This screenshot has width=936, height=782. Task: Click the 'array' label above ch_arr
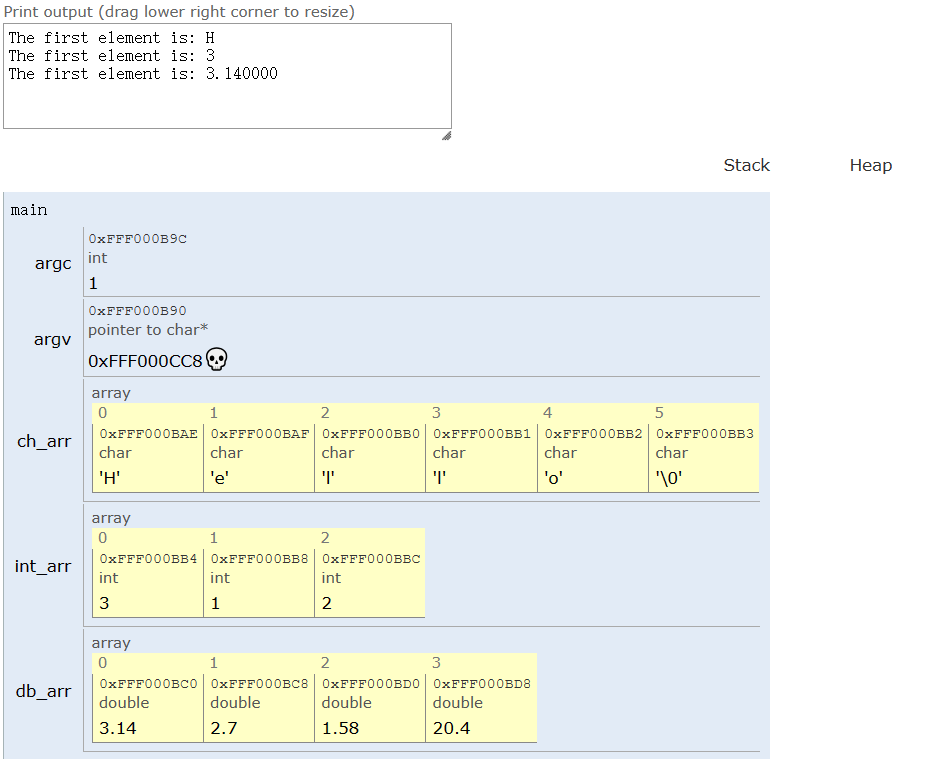pyautogui.click(x=111, y=393)
